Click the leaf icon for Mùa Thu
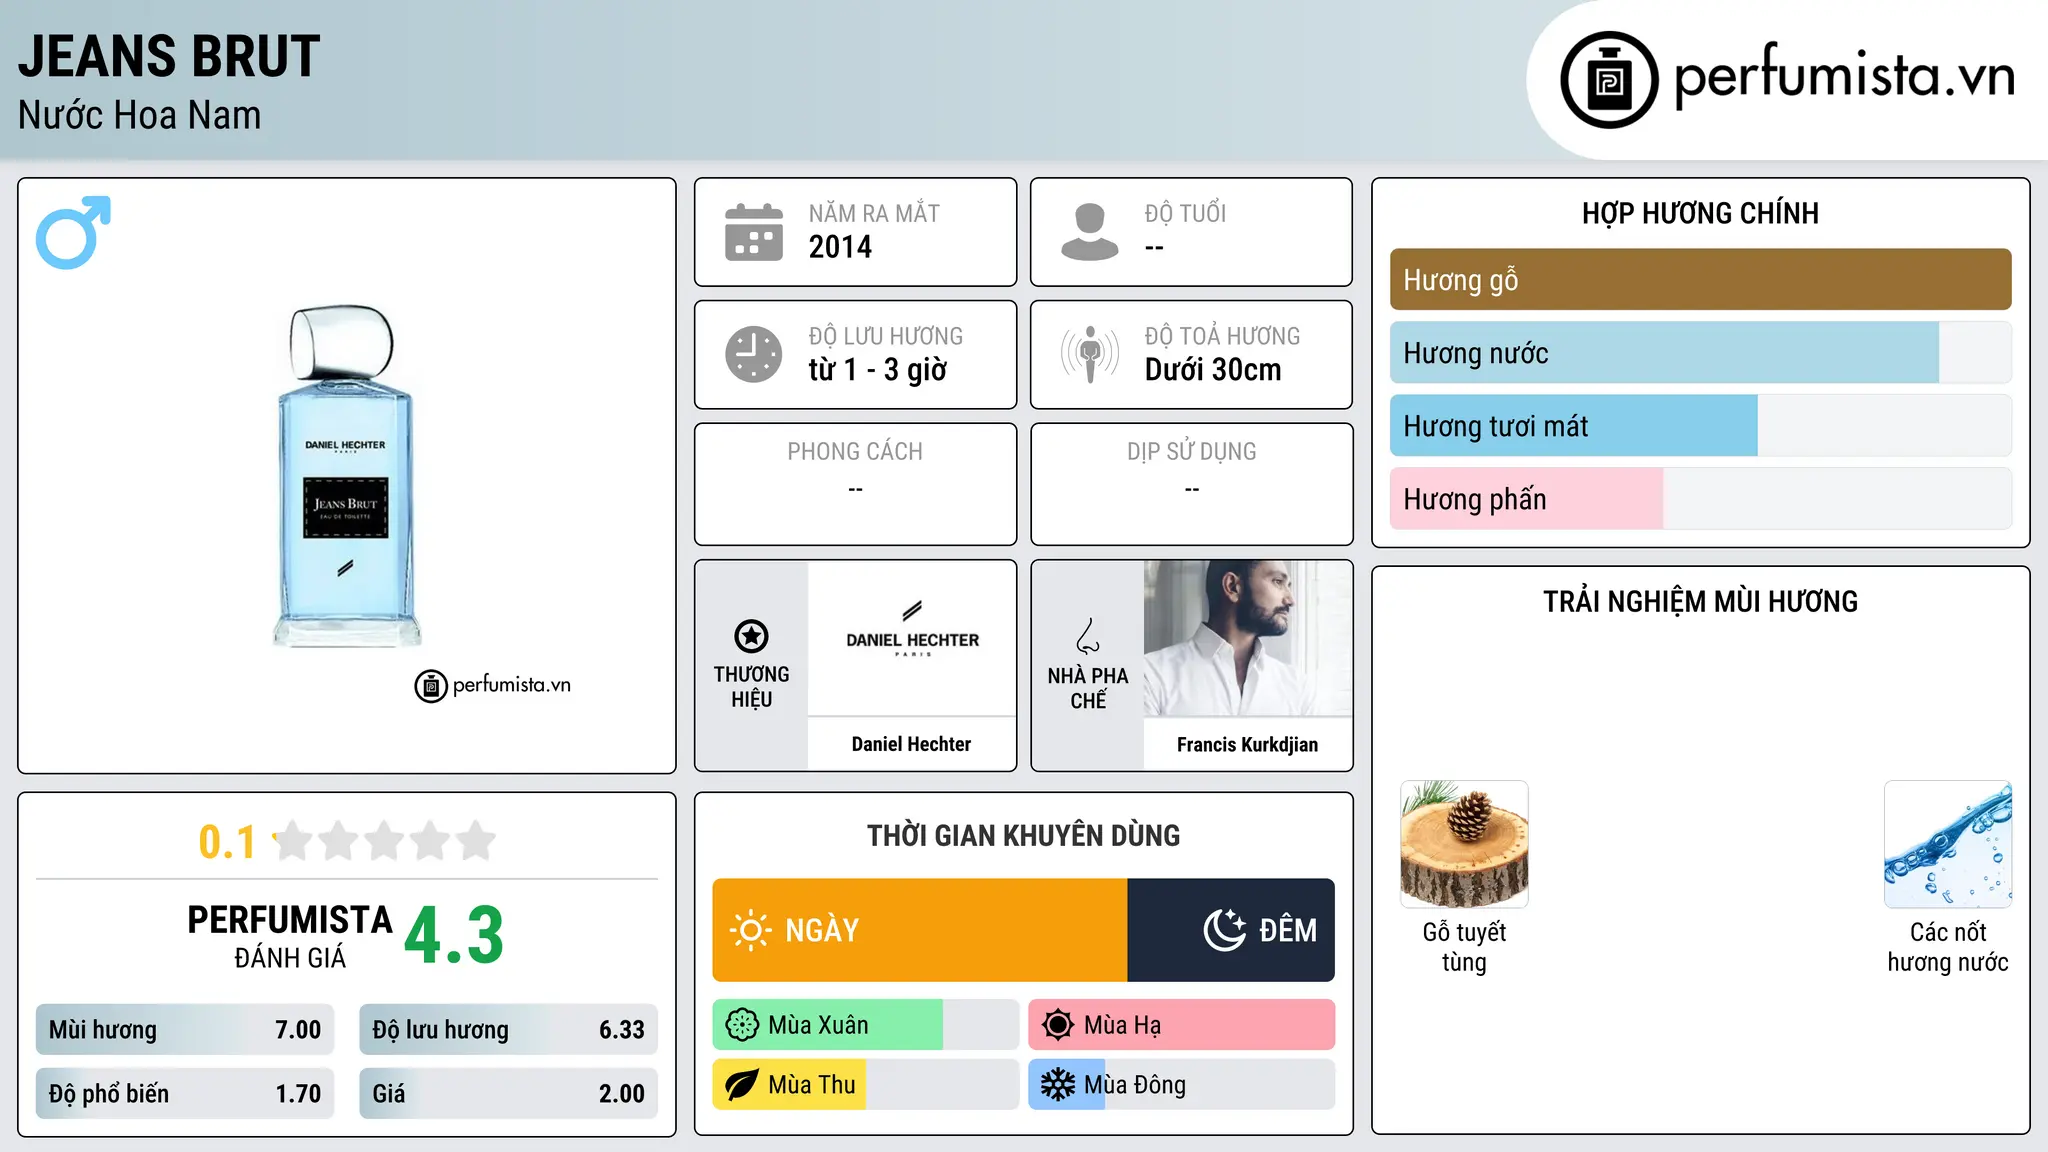This screenshot has height=1152, width=2048. pos(742,1085)
